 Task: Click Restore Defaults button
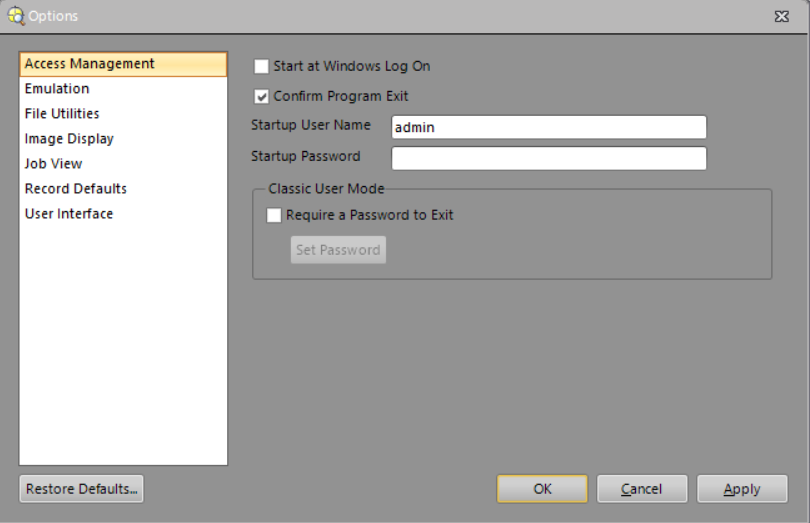[x=82, y=489]
